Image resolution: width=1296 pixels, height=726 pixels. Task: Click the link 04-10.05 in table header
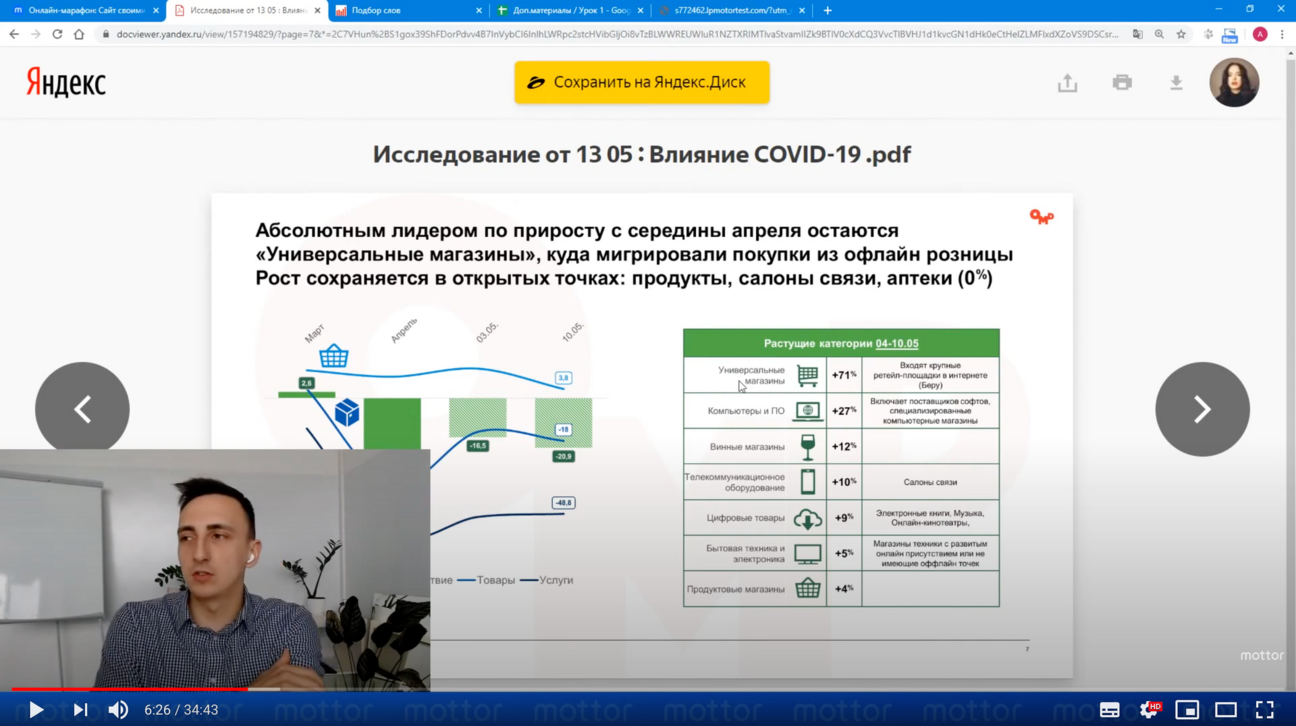coord(897,343)
